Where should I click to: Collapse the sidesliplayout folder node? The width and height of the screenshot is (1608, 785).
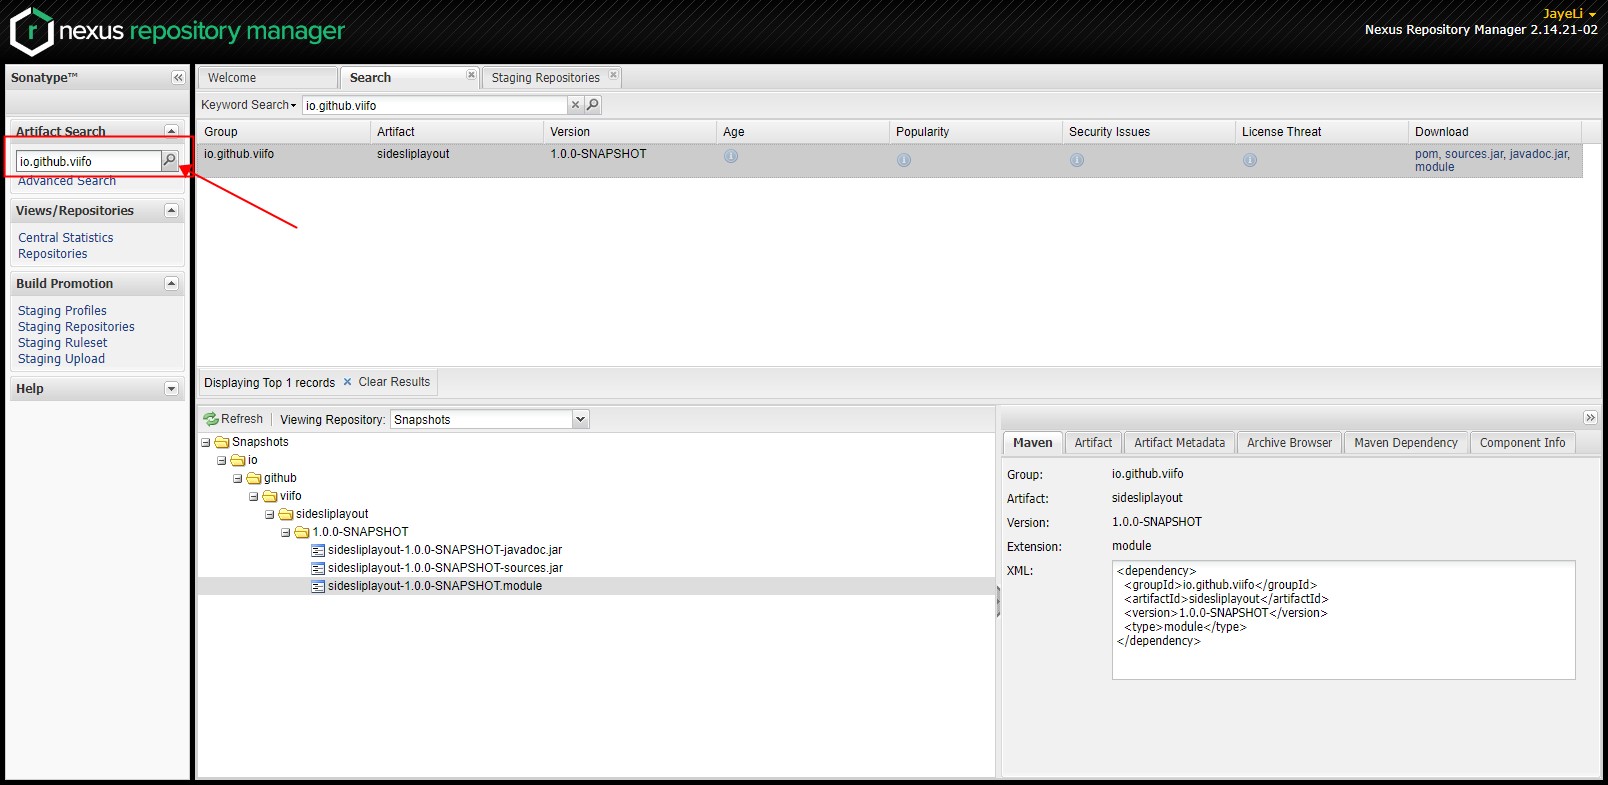coord(270,514)
